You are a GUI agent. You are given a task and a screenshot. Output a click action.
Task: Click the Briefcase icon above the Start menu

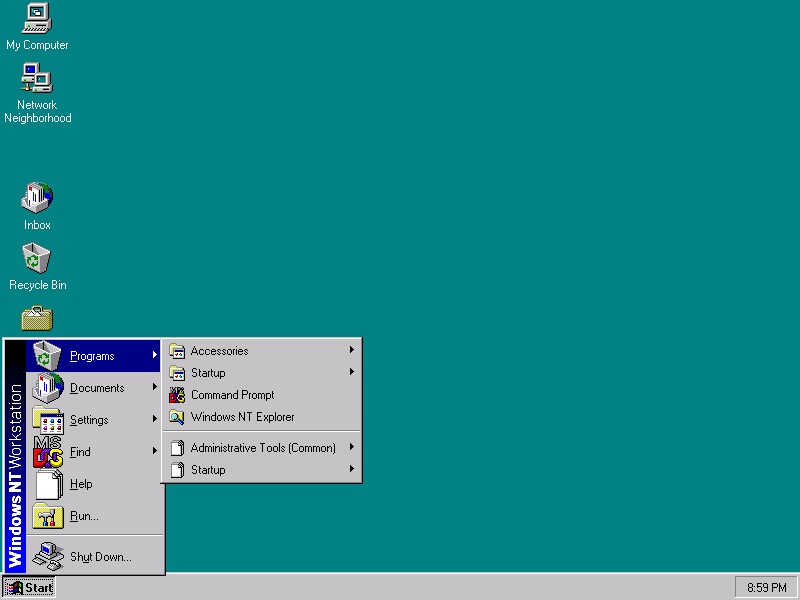point(37,320)
